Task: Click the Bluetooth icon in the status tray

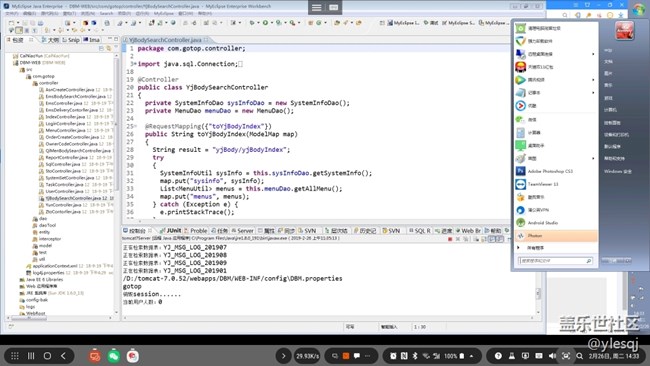Action: point(415,356)
